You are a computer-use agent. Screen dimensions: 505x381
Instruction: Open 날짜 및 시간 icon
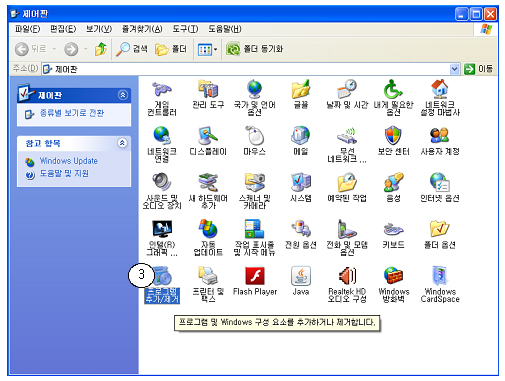[x=347, y=89]
